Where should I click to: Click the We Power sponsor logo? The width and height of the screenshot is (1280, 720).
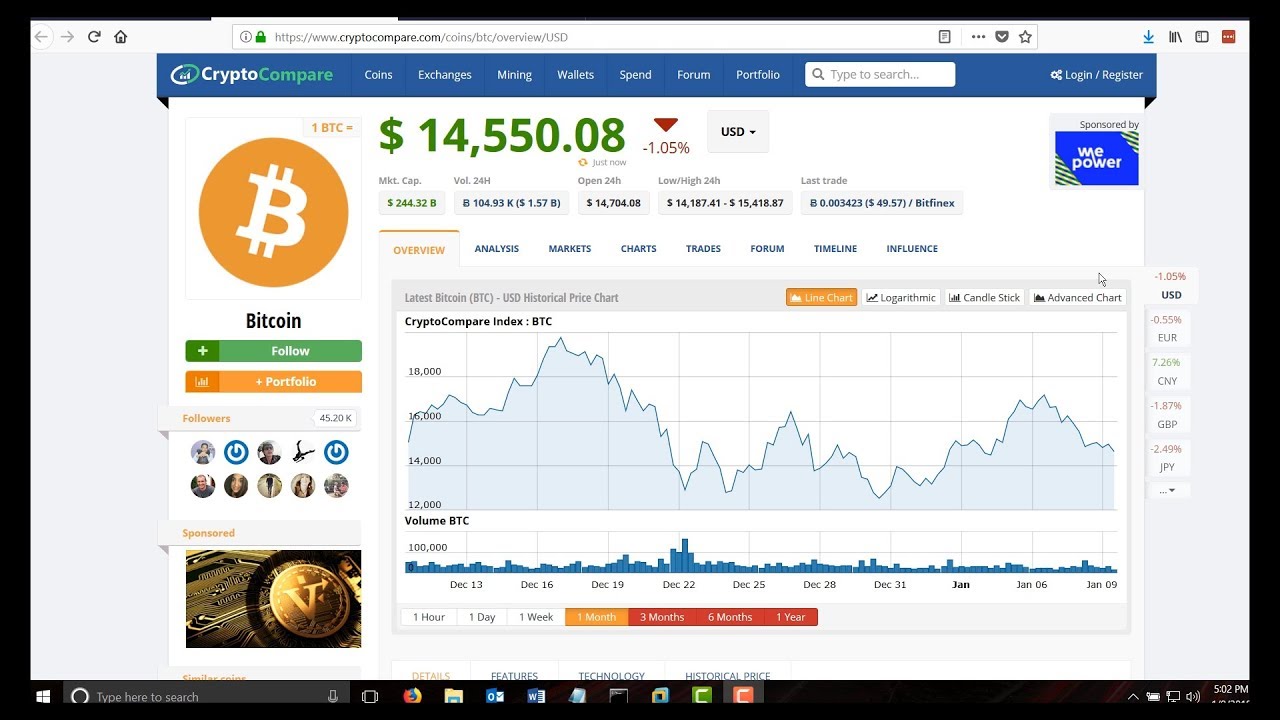coord(1096,158)
